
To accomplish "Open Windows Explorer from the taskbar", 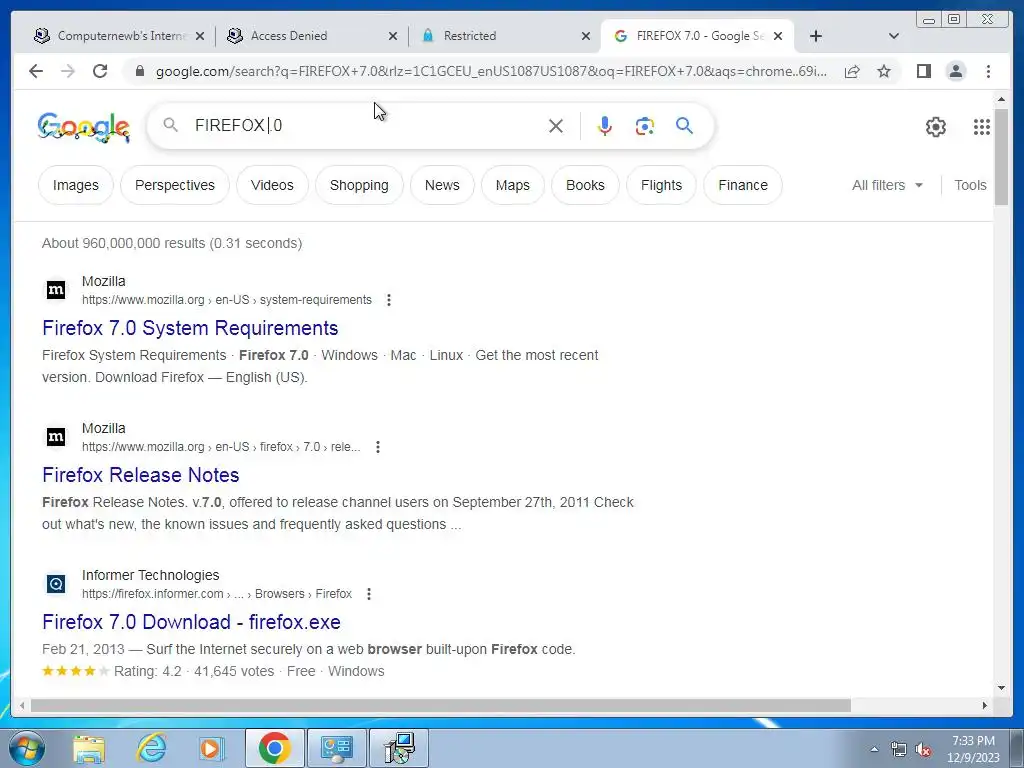I will pyautogui.click(x=89, y=748).
